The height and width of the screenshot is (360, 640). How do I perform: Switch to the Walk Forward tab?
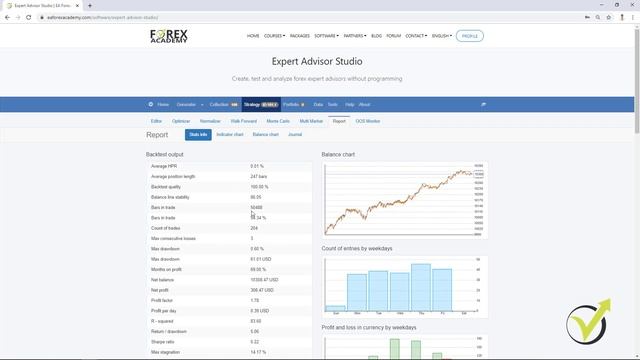pos(244,121)
